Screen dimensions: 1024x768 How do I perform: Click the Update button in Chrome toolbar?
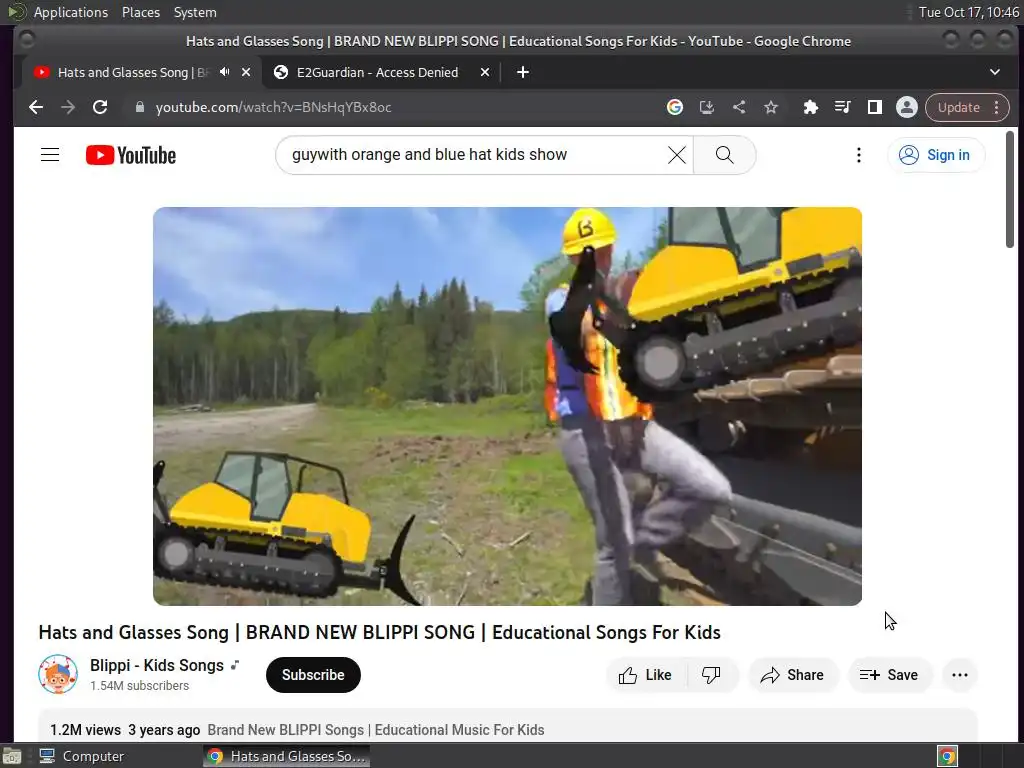tap(959, 107)
